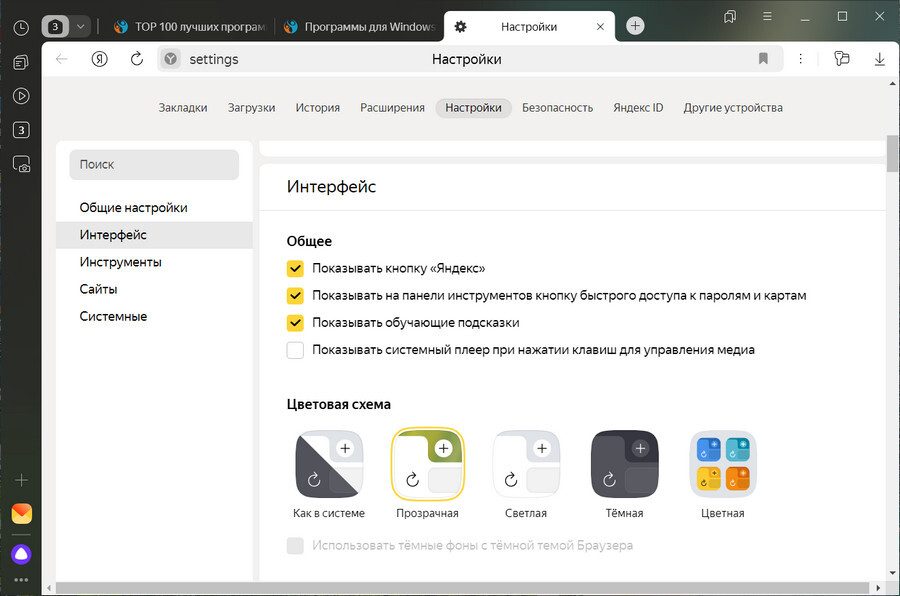Add a new item with the side panel plus
900x596 pixels.
point(21,480)
